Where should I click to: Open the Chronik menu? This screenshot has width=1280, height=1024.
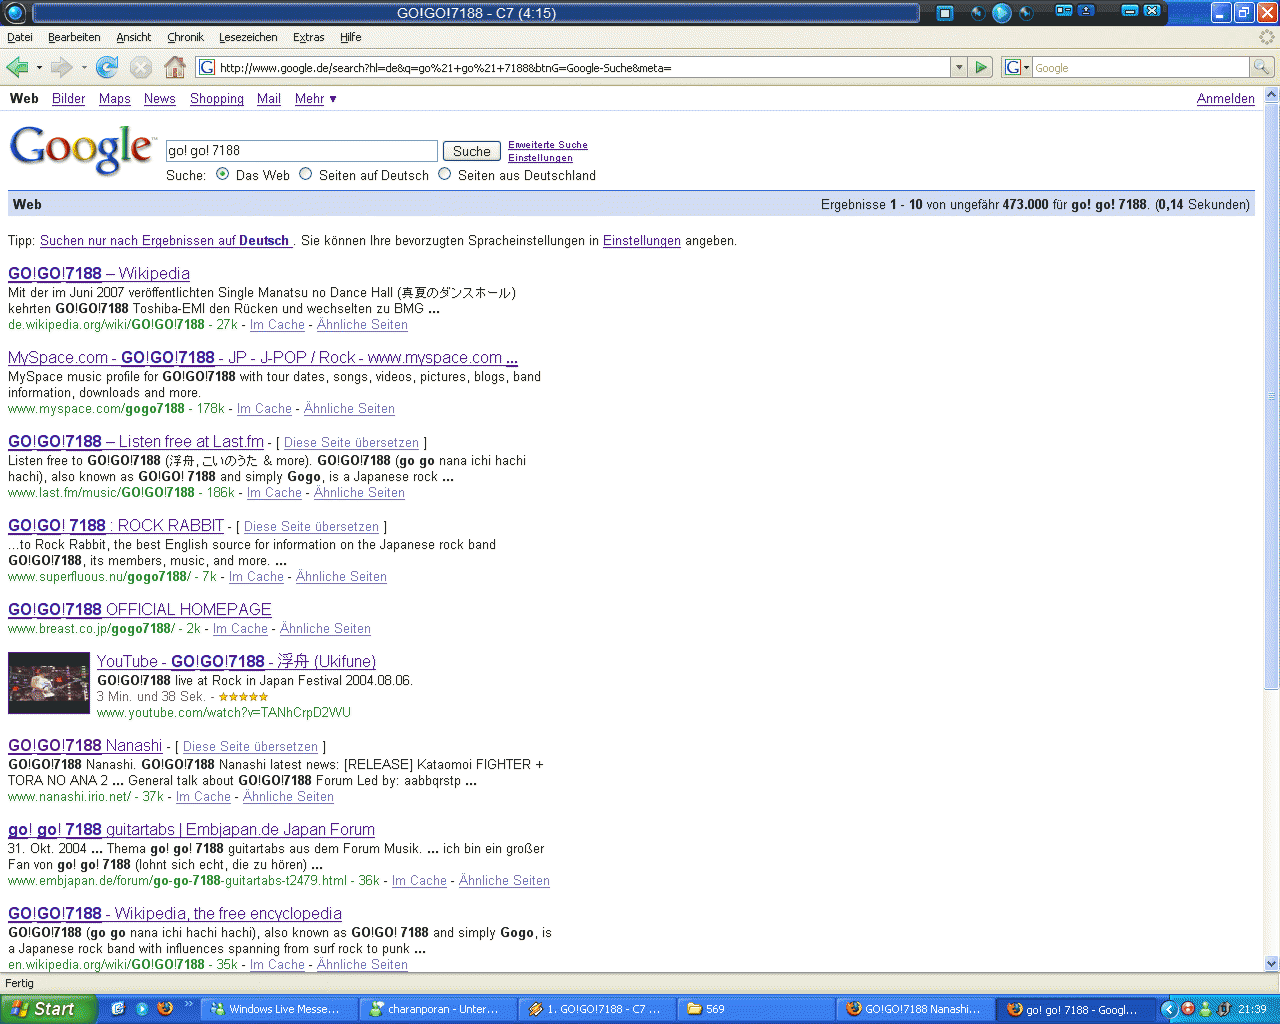185,37
